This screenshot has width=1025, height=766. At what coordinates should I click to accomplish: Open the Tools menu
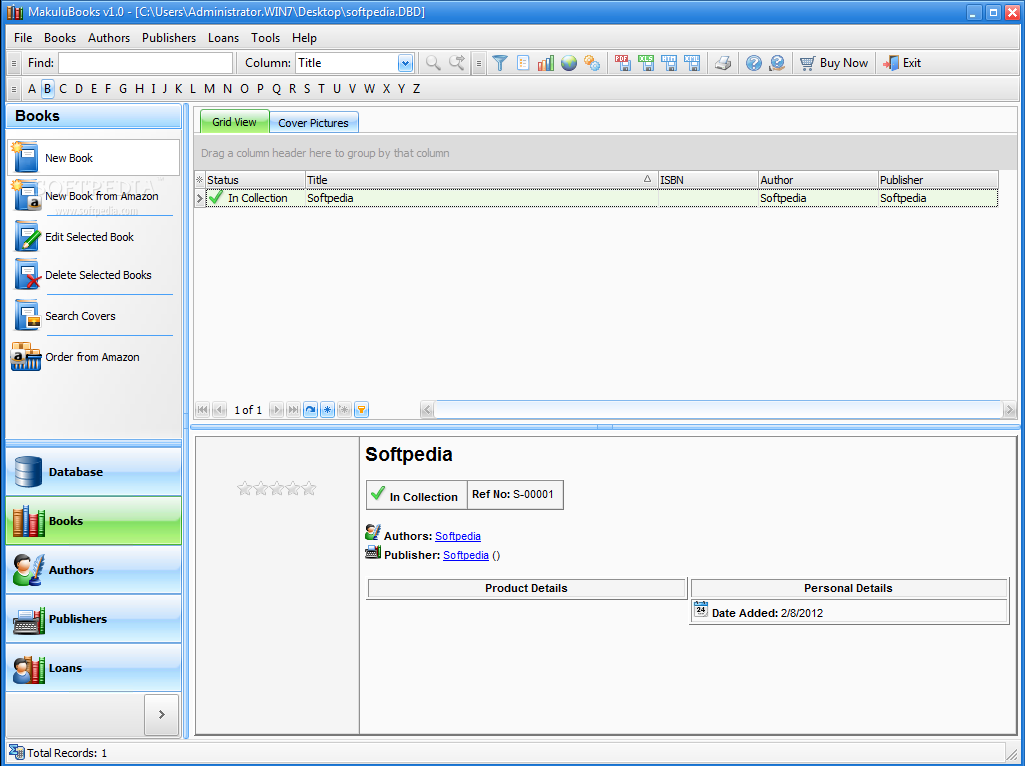(265, 38)
